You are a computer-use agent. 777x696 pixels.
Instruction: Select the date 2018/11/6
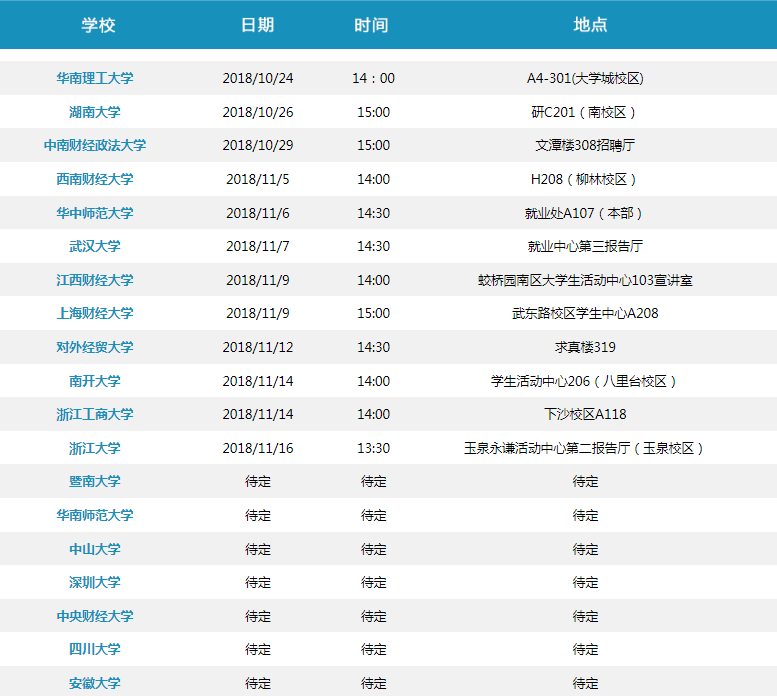click(x=258, y=213)
